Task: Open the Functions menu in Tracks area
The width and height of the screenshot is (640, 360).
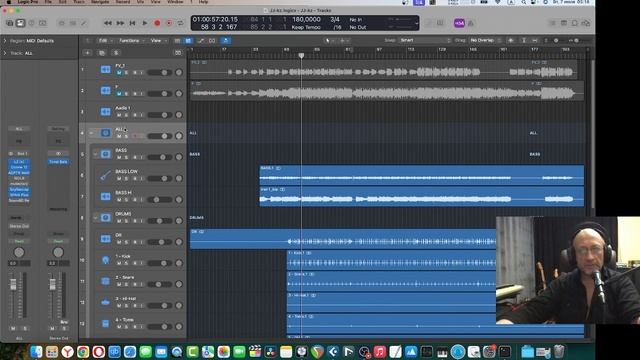Action: 131,40
